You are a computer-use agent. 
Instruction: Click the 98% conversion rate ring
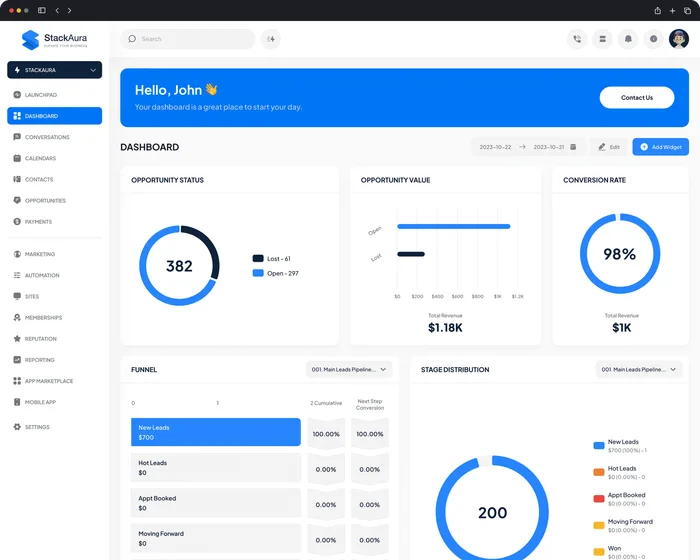(x=620, y=254)
